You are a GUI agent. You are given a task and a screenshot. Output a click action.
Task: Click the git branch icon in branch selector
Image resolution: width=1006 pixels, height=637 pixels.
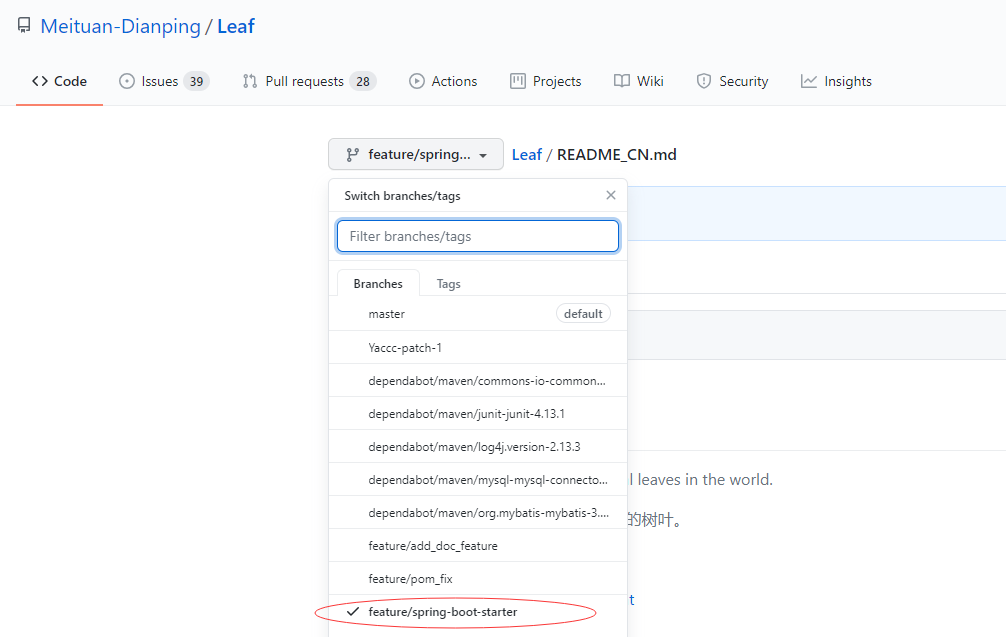352,155
